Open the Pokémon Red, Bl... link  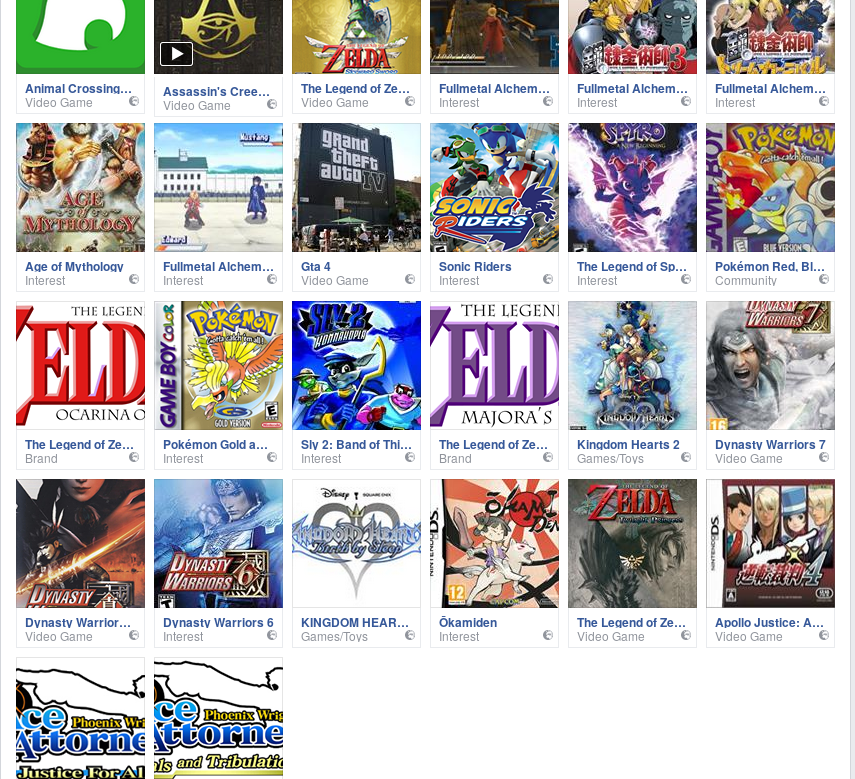pyautogui.click(x=769, y=267)
